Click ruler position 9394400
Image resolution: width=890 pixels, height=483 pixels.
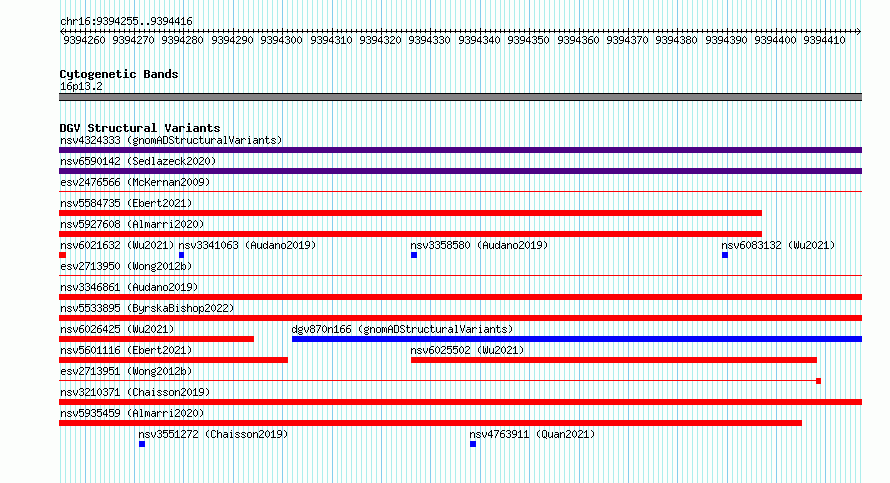pyautogui.click(x=775, y=40)
